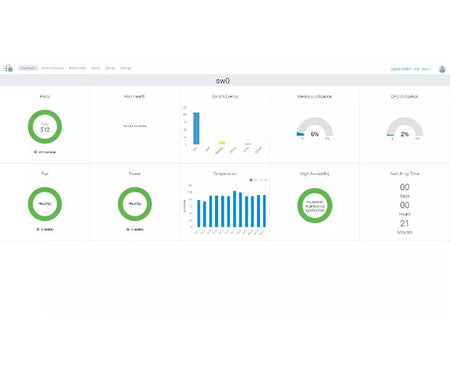Click the High Availability status ring

pos(315,205)
